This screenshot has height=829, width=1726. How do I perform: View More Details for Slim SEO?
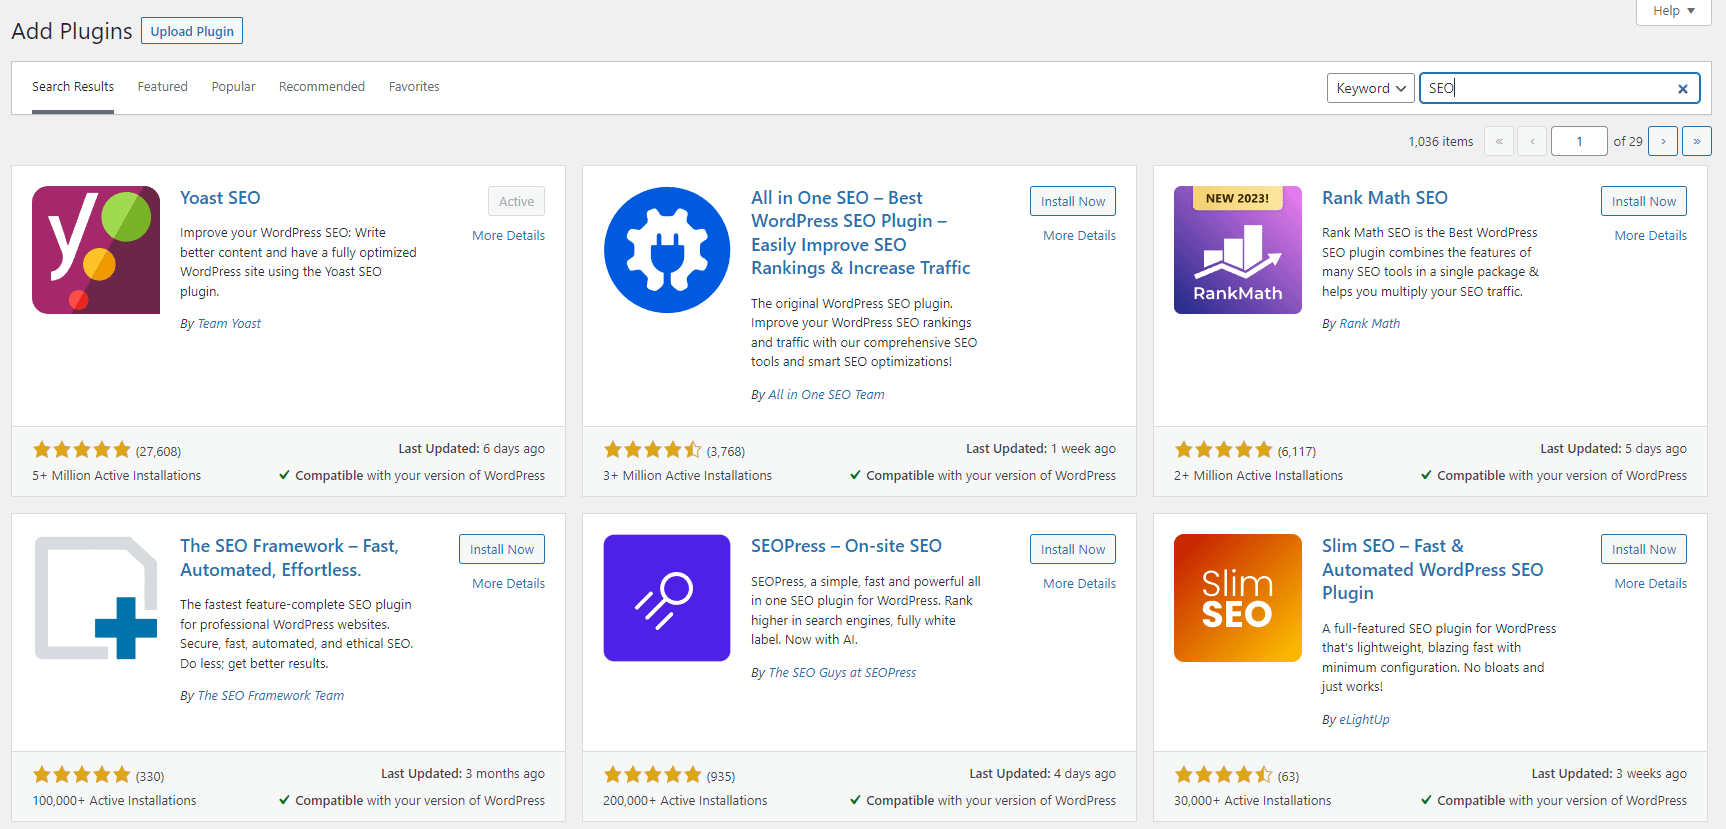point(1650,584)
